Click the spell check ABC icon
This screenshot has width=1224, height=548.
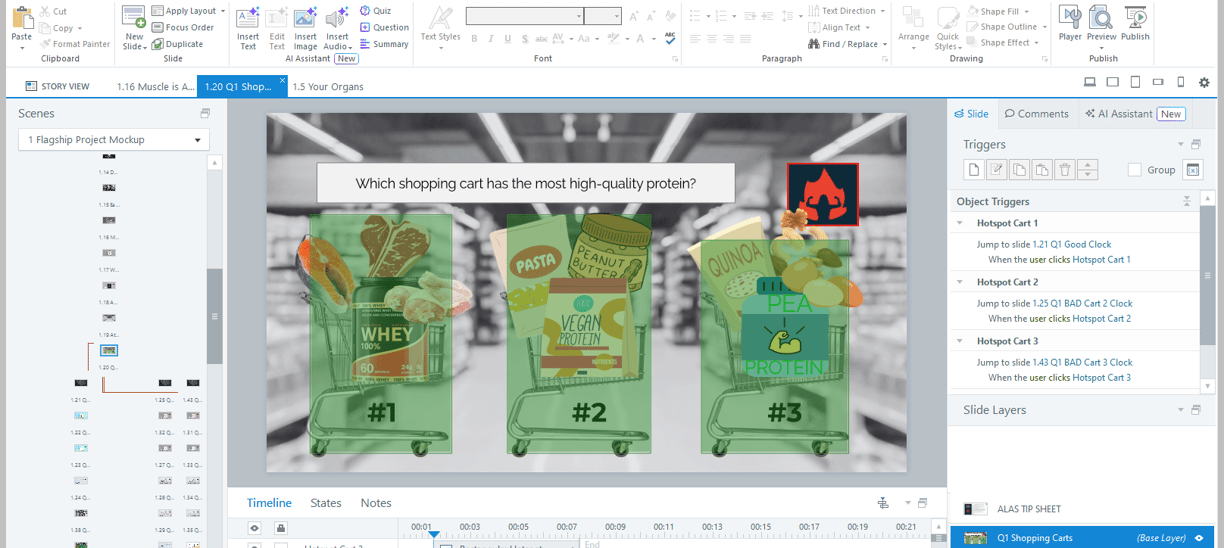(670, 38)
